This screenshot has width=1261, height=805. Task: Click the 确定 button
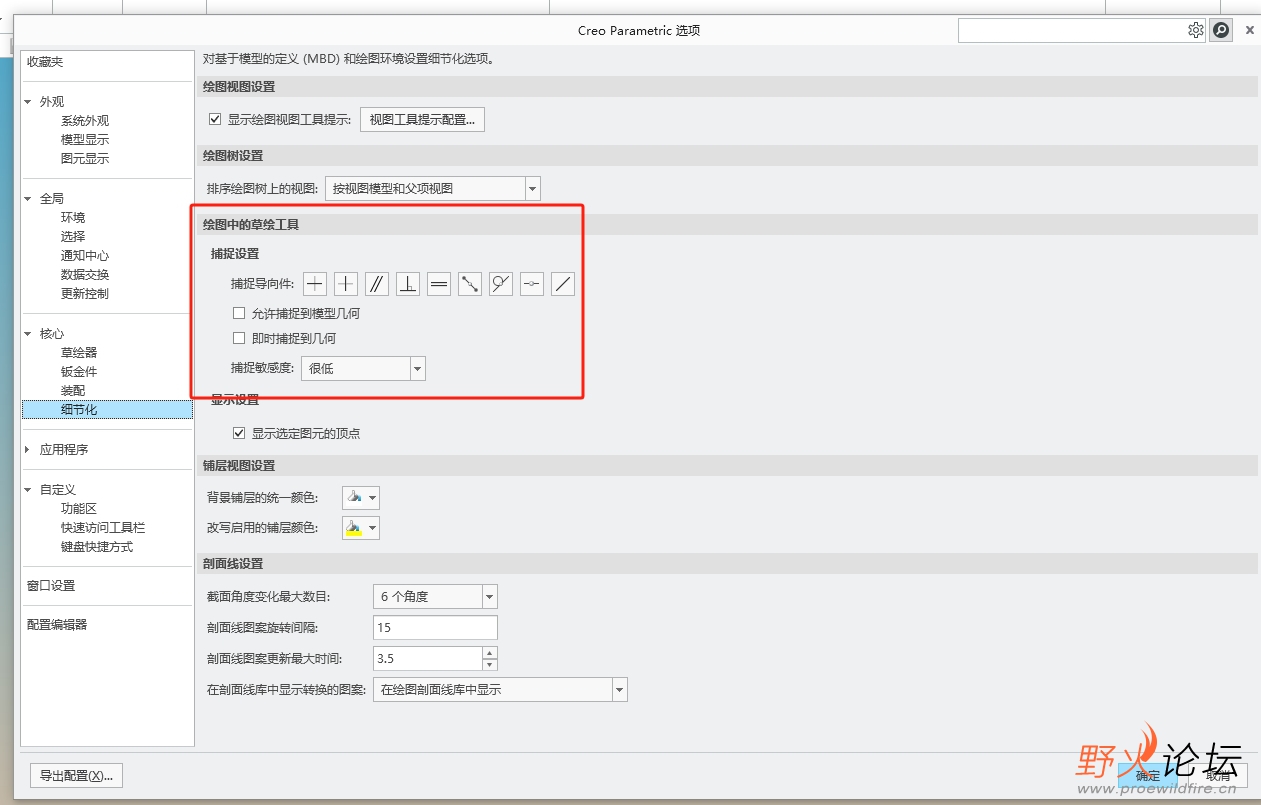click(1148, 775)
